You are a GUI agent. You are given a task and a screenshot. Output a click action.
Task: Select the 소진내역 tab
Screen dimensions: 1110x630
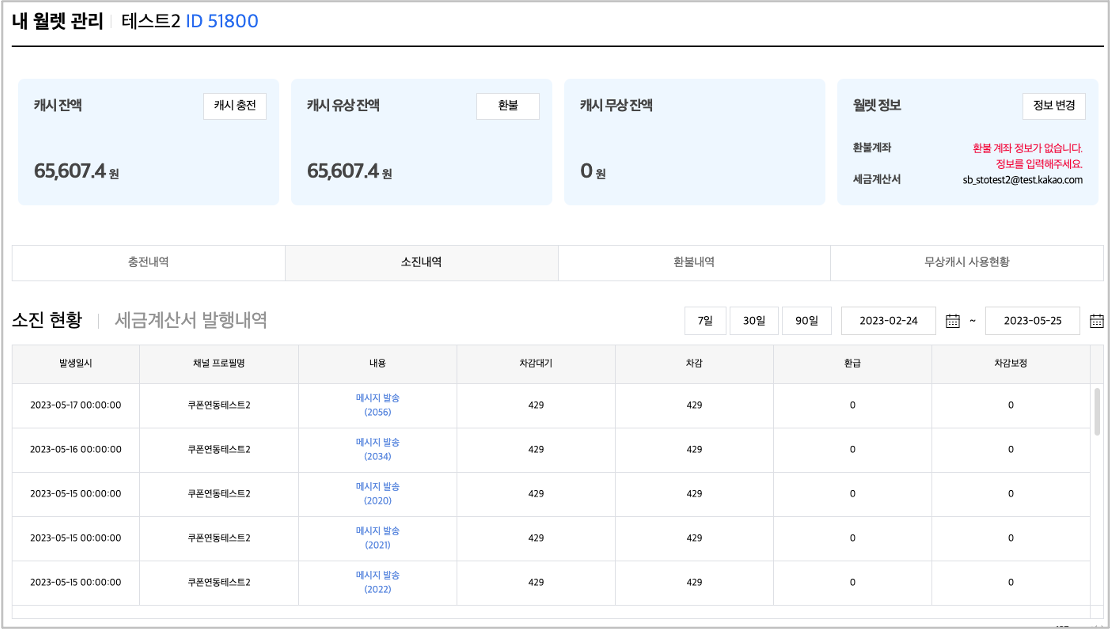tap(421, 262)
